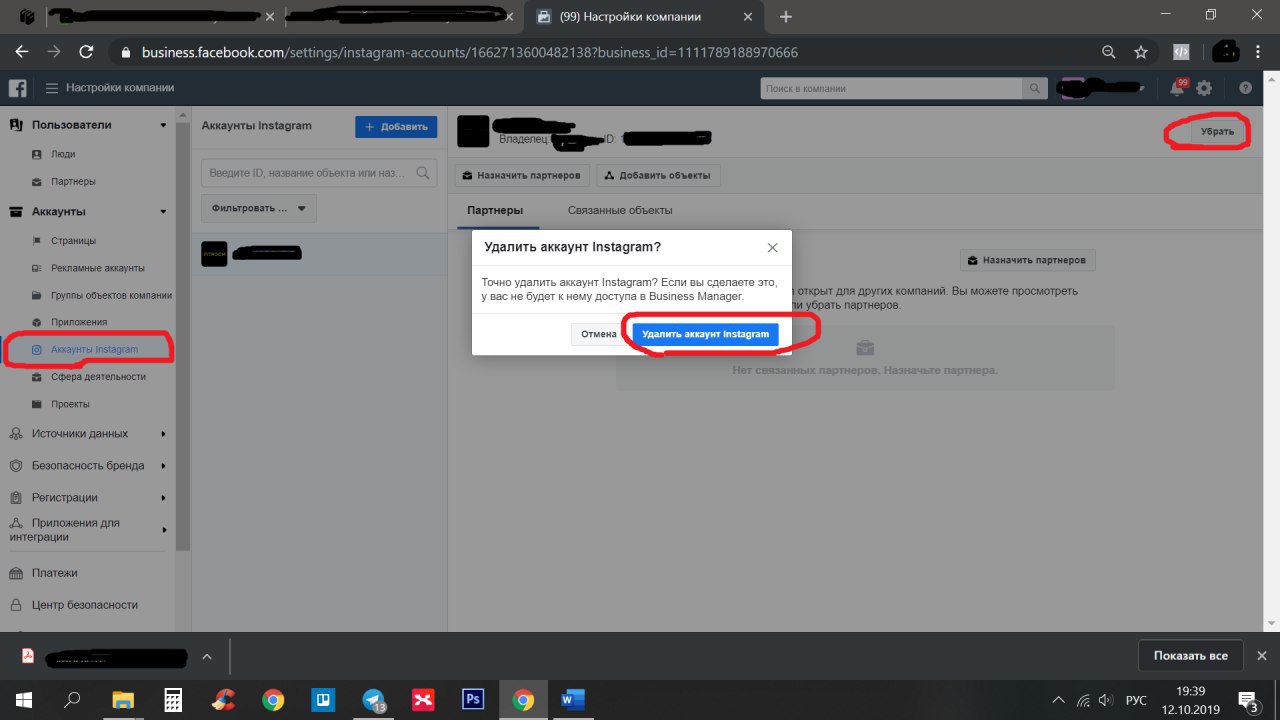
Task: Click the Chrome address bar URL
Action: tap(470, 52)
